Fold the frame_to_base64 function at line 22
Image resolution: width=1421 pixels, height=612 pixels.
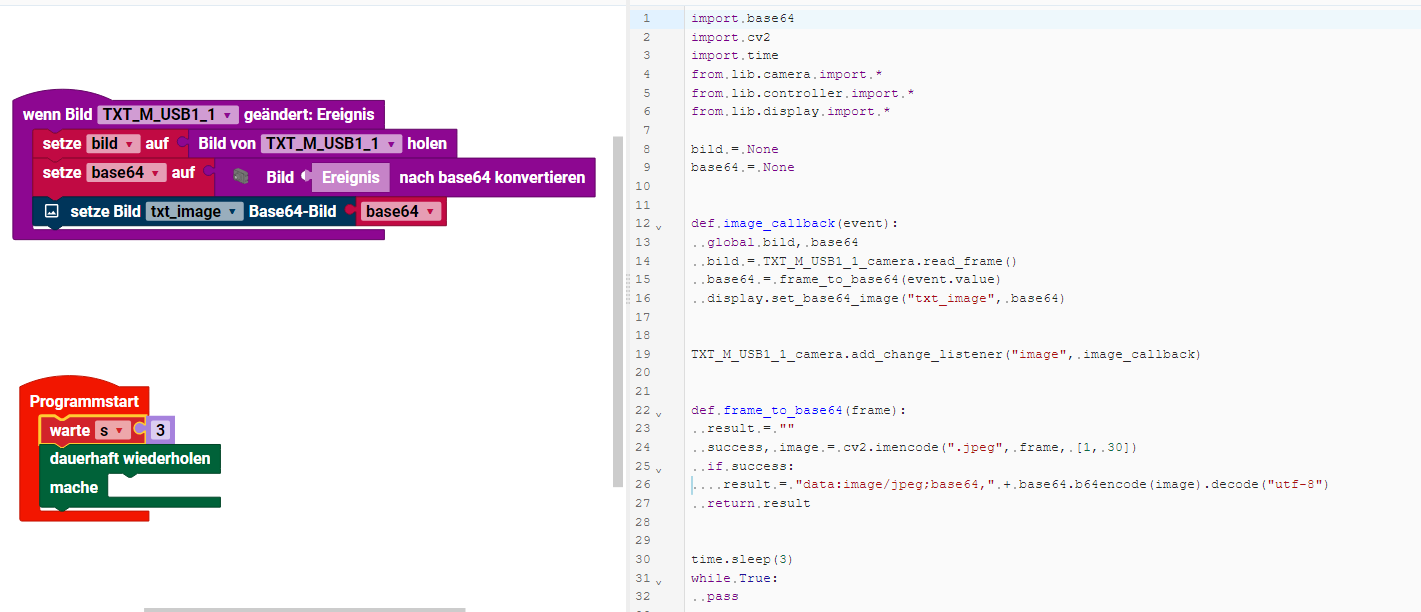click(658, 412)
